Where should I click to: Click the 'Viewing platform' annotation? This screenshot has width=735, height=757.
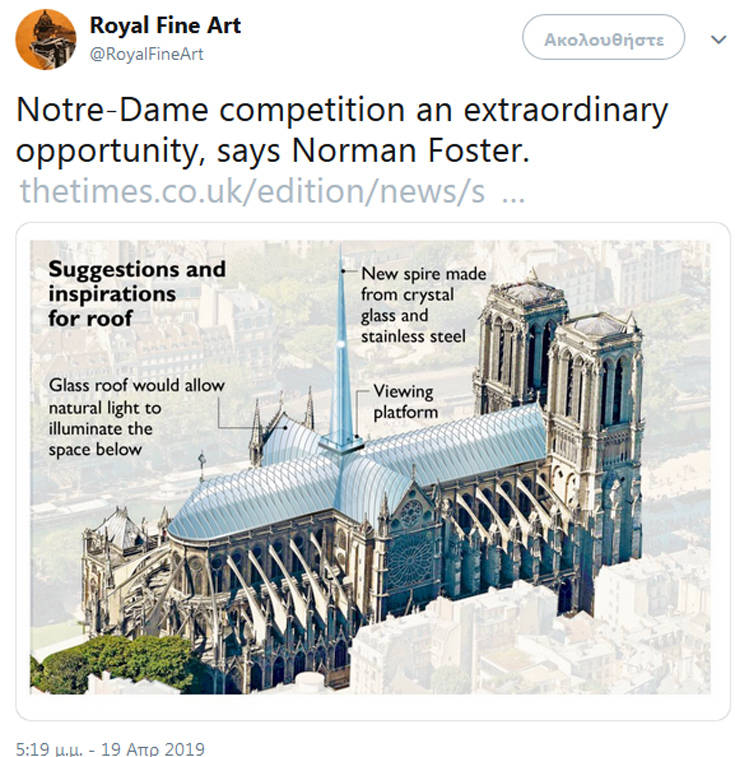[406, 402]
